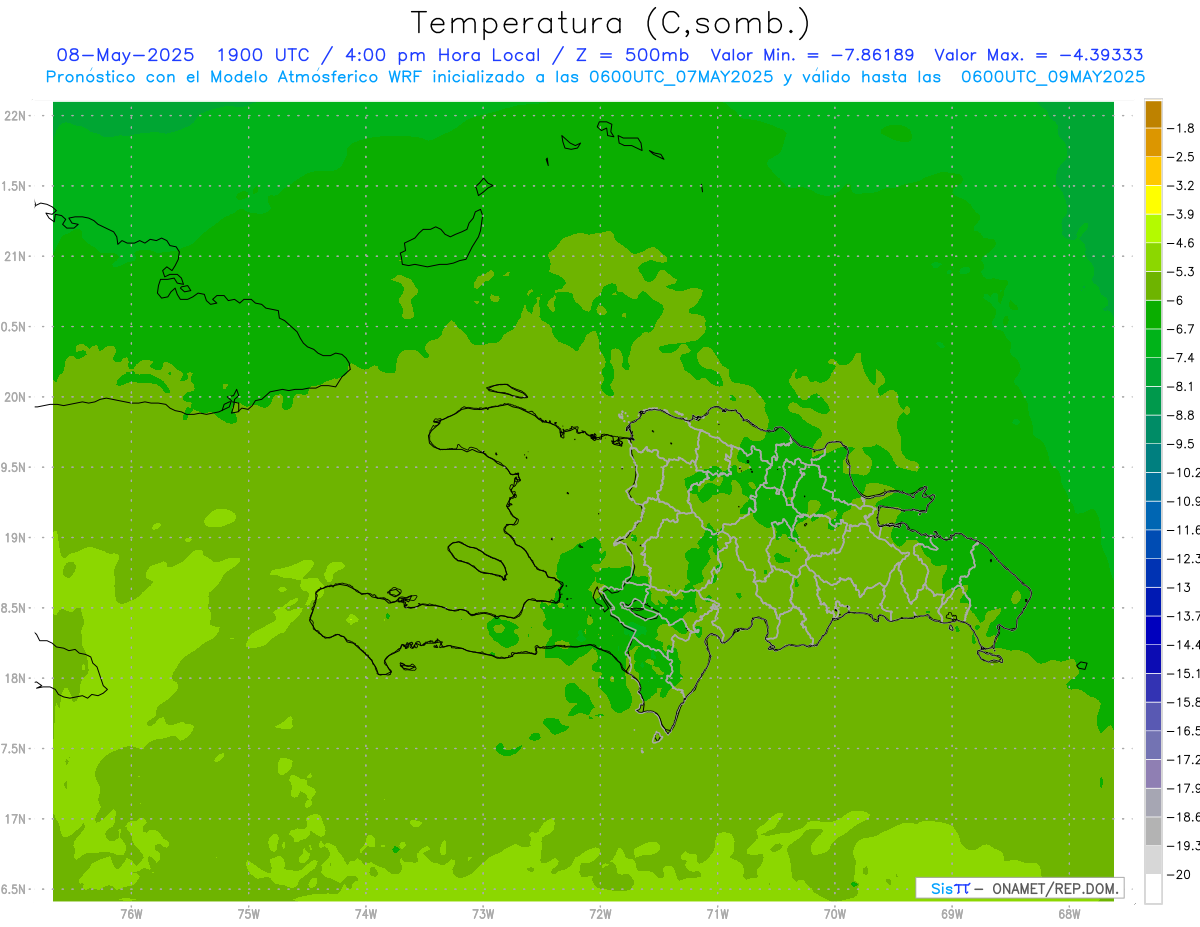Click the '21N' latitude label
The width and height of the screenshot is (1200, 927).
[15, 256]
